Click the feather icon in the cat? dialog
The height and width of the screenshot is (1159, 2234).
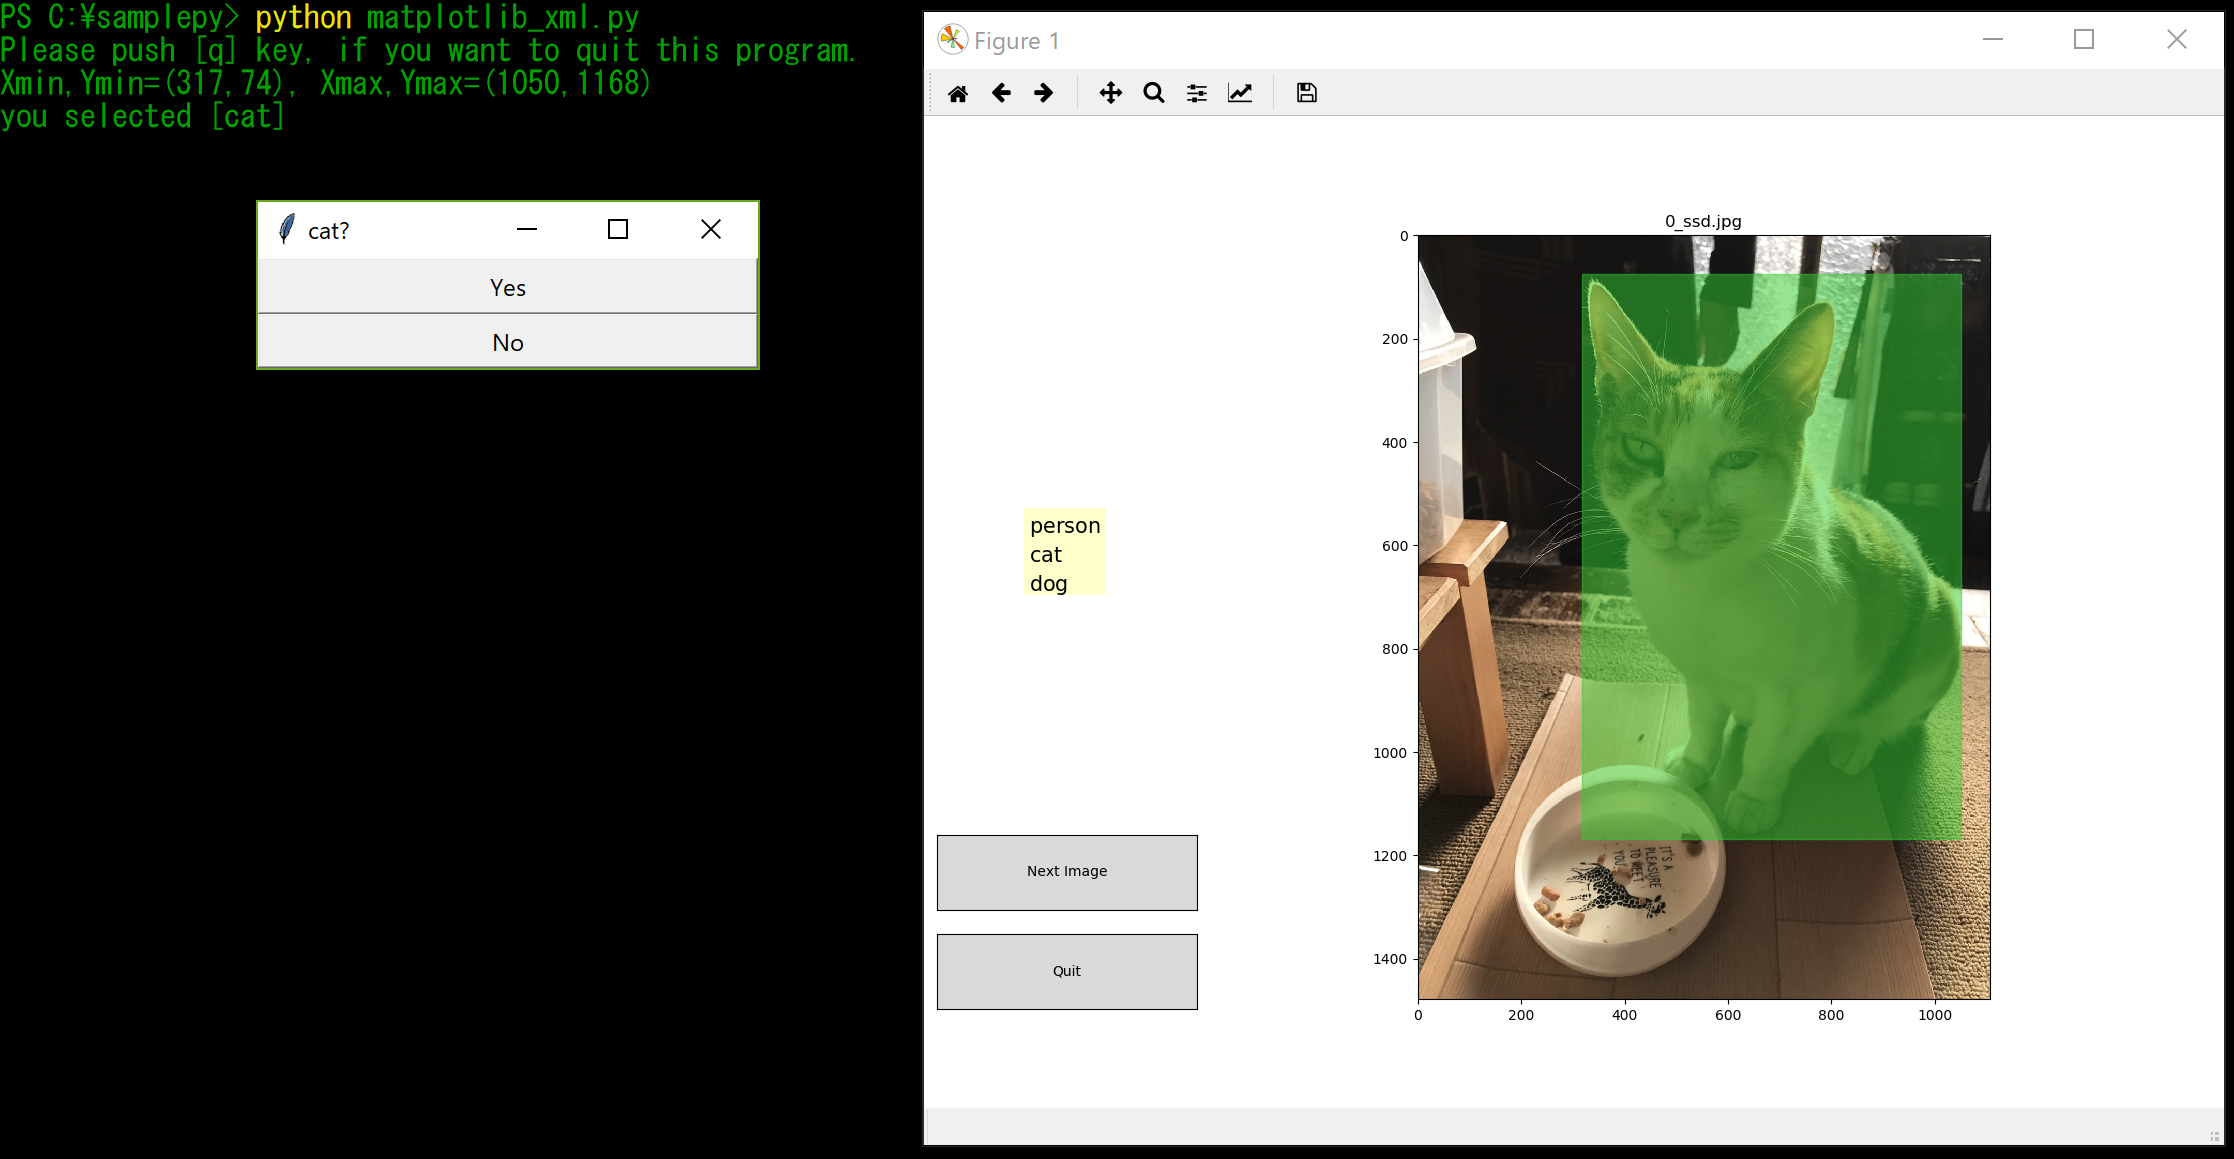286,229
